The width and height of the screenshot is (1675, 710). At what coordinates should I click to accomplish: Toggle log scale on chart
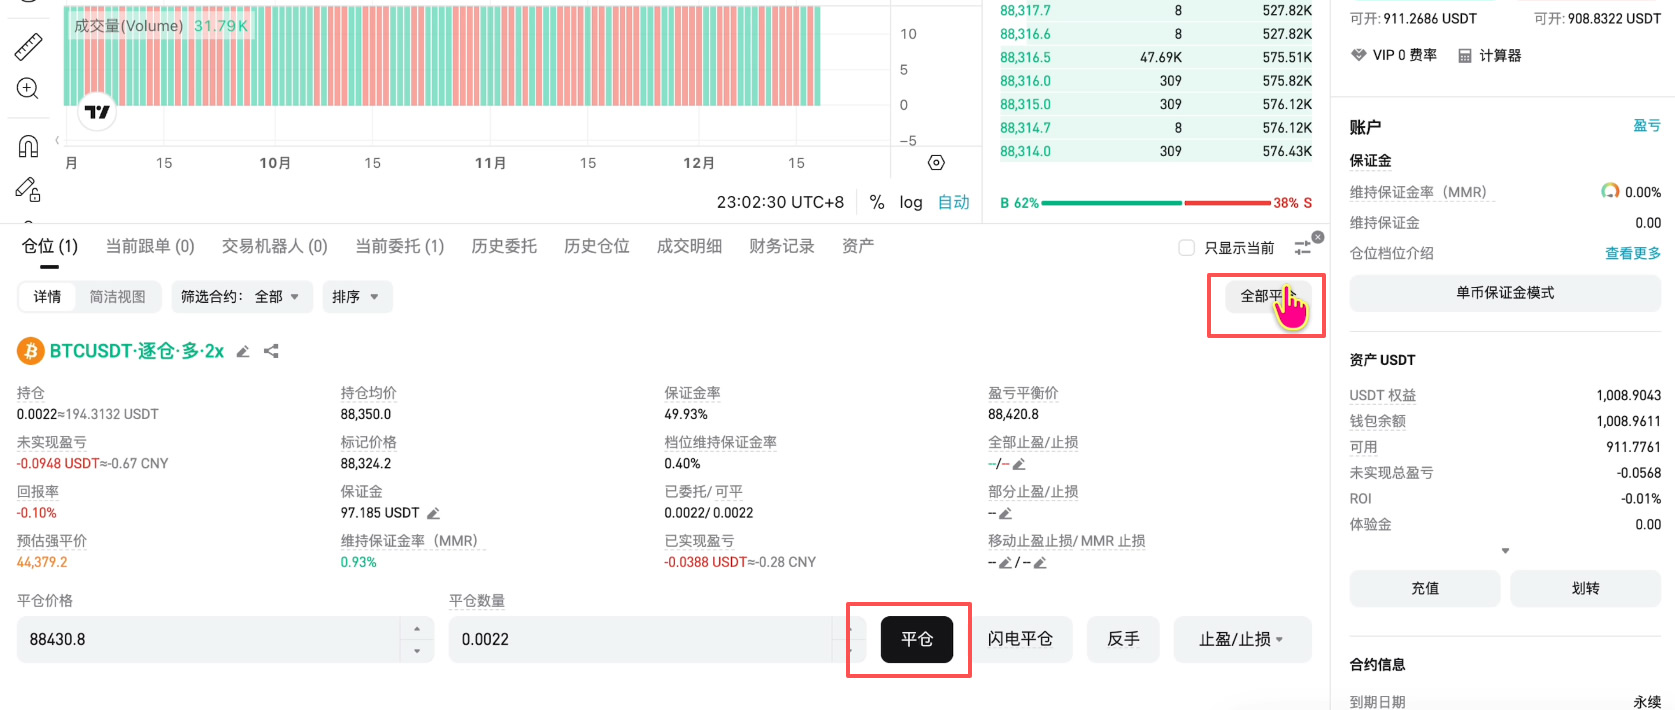click(911, 202)
